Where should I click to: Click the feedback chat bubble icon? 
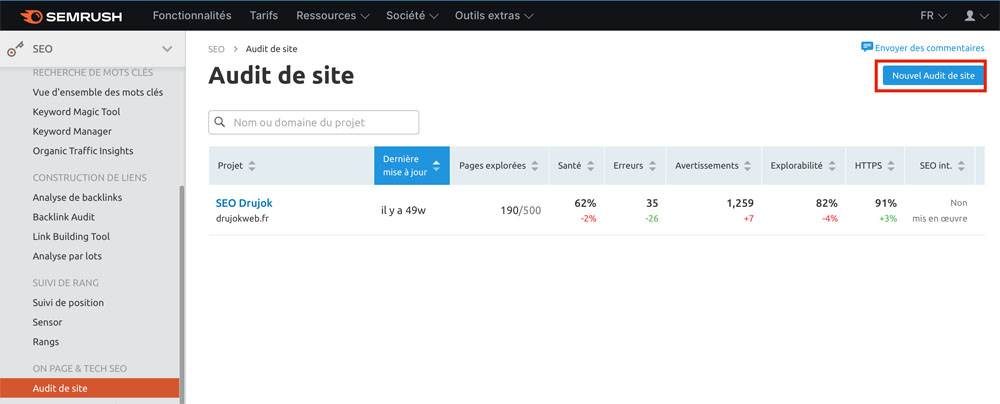[x=867, y=47]
